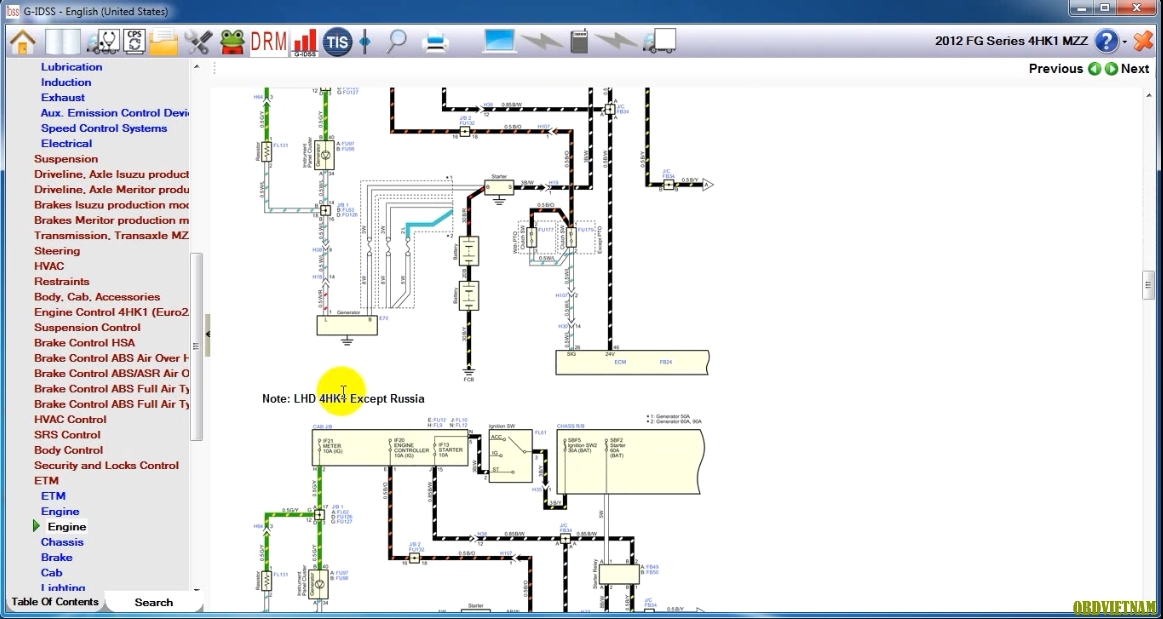The height and width of the screenshot is (619, 1163).
Task: Go to the previous page green arrow
Action: 1094,69
